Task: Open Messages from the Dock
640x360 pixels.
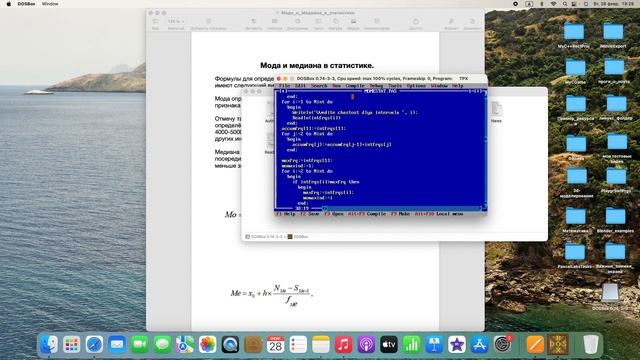Action: click(162, 345)
